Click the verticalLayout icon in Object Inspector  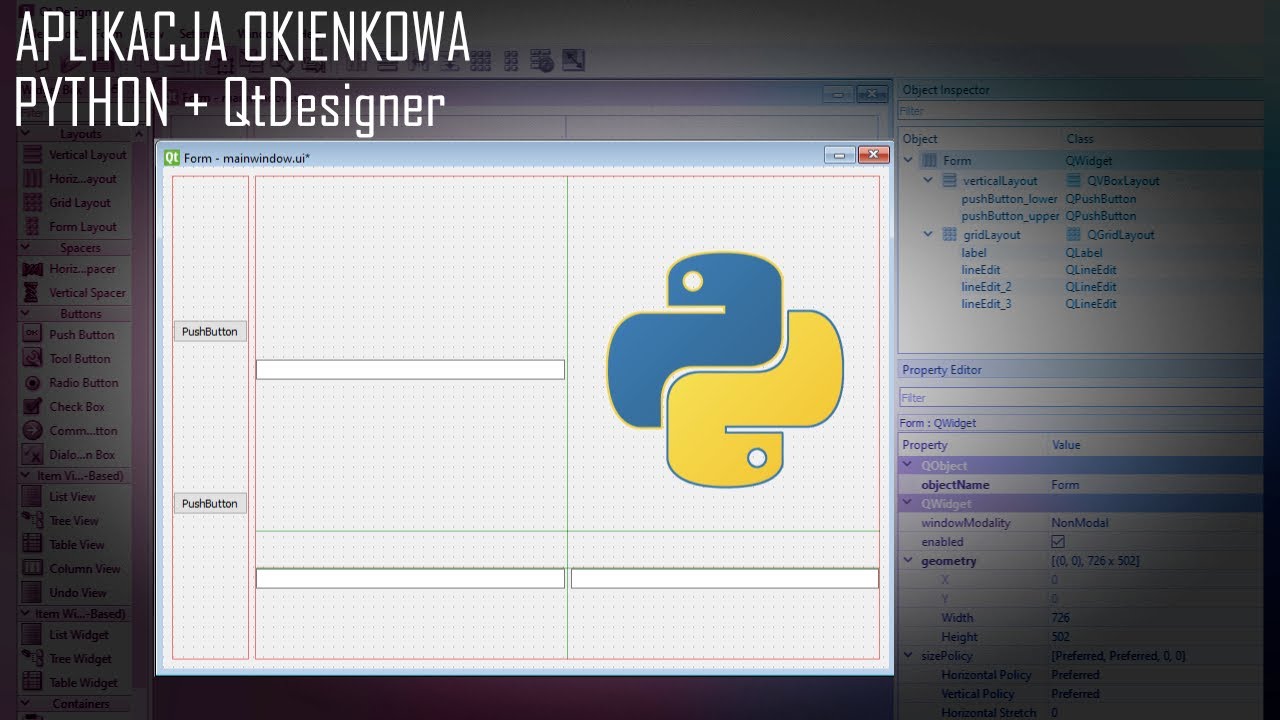pos(949,181)
